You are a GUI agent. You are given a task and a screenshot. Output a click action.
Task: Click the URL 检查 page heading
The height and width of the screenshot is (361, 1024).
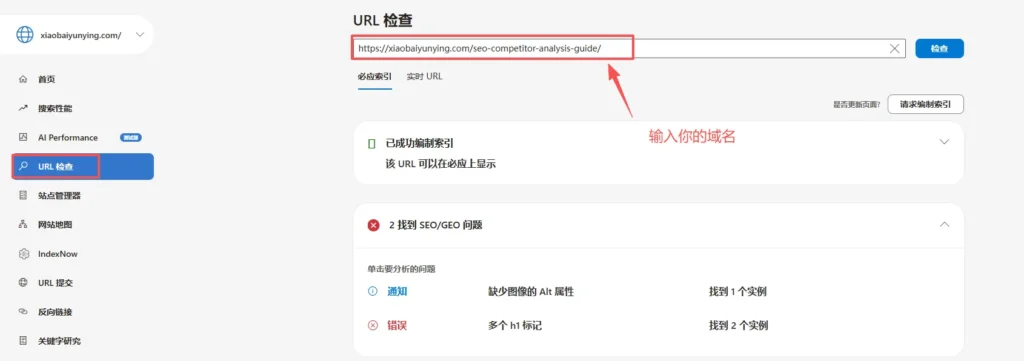click(x=383, y=20)
